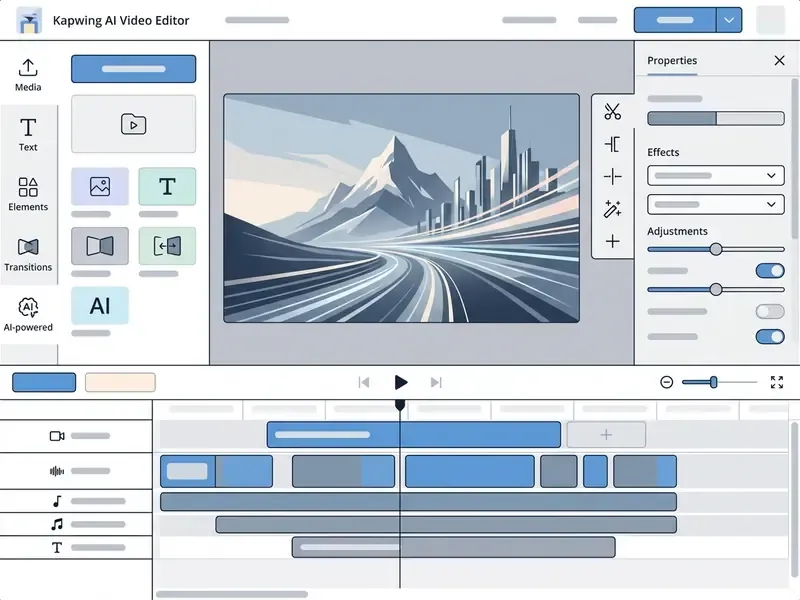Select the Text sidebar tab
Image resolution: width=800 pixels, height=600 pixels.
(28, 135)
